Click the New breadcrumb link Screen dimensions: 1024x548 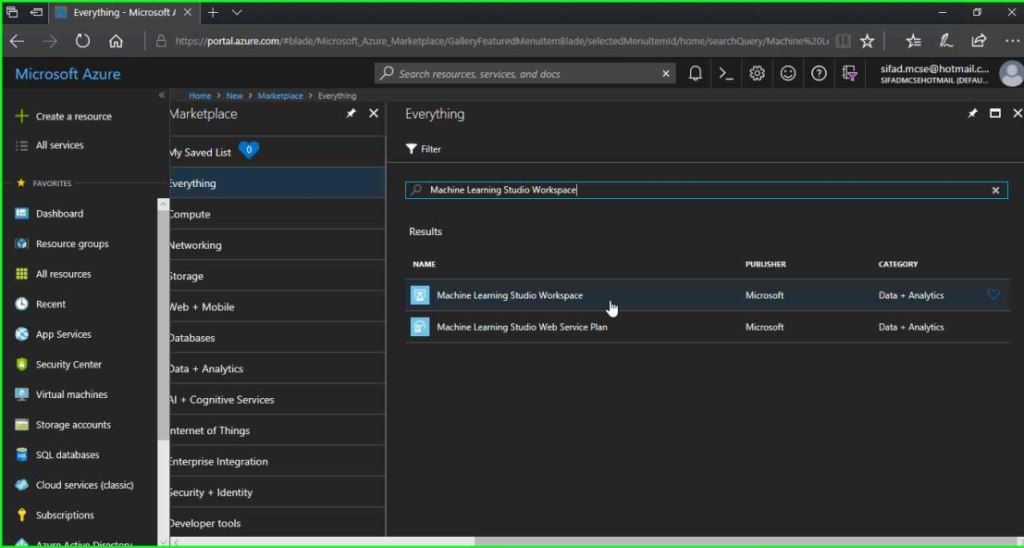(x=234, y=95)
